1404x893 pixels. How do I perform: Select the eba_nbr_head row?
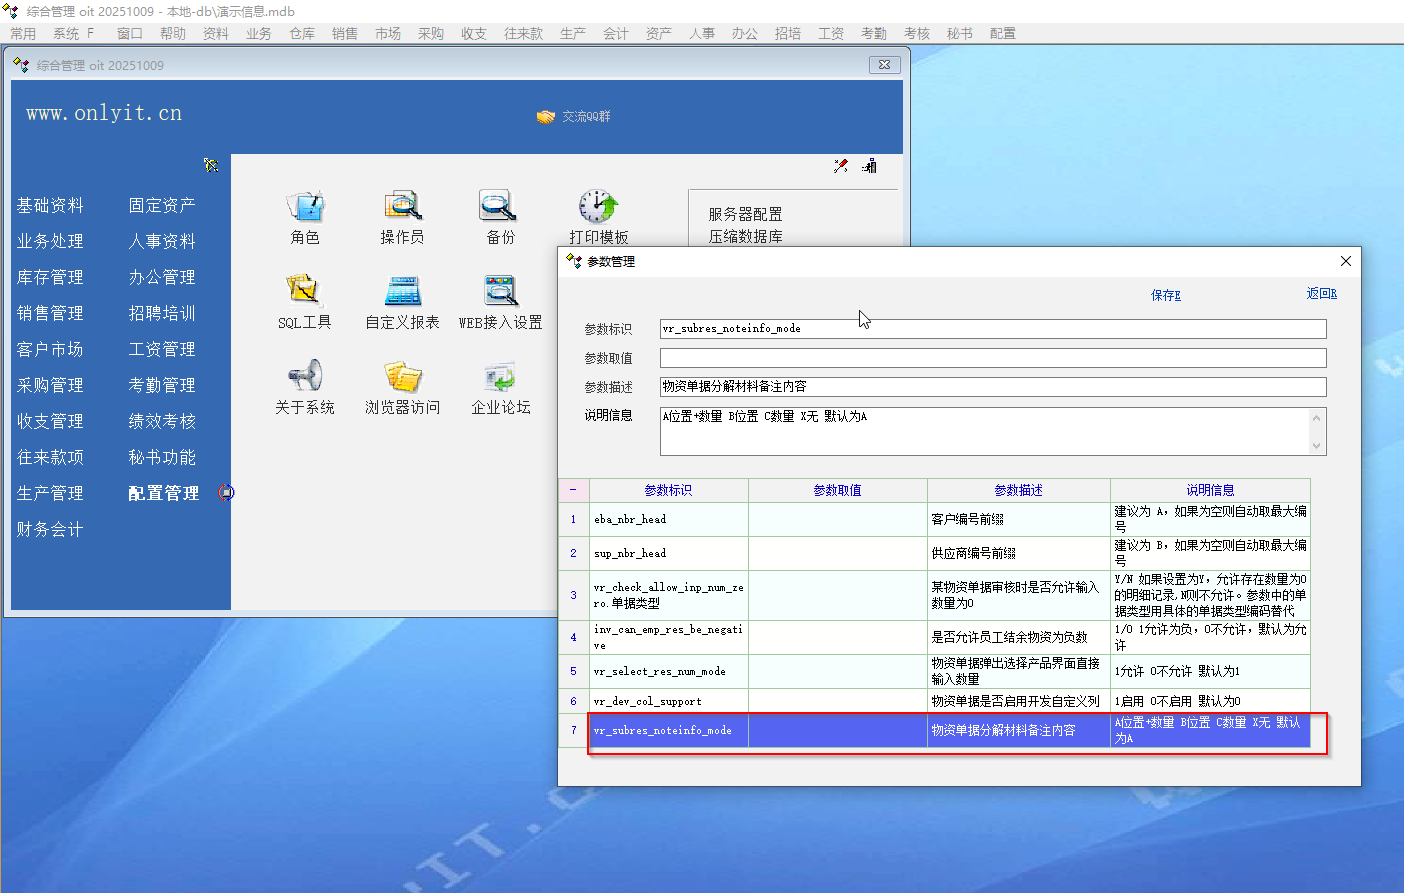pyautogui.click(x=668, y=519)
